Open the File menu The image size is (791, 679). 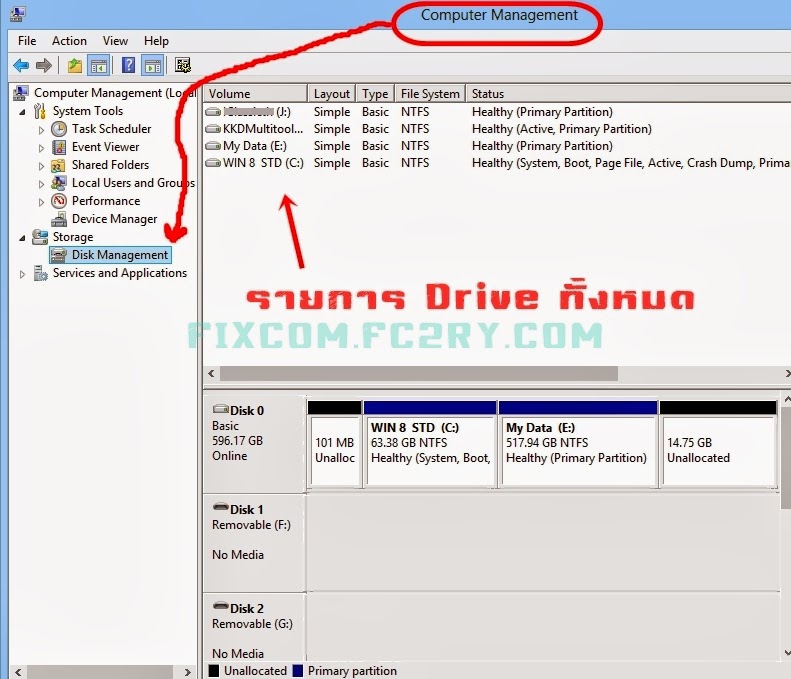[27, 41]
